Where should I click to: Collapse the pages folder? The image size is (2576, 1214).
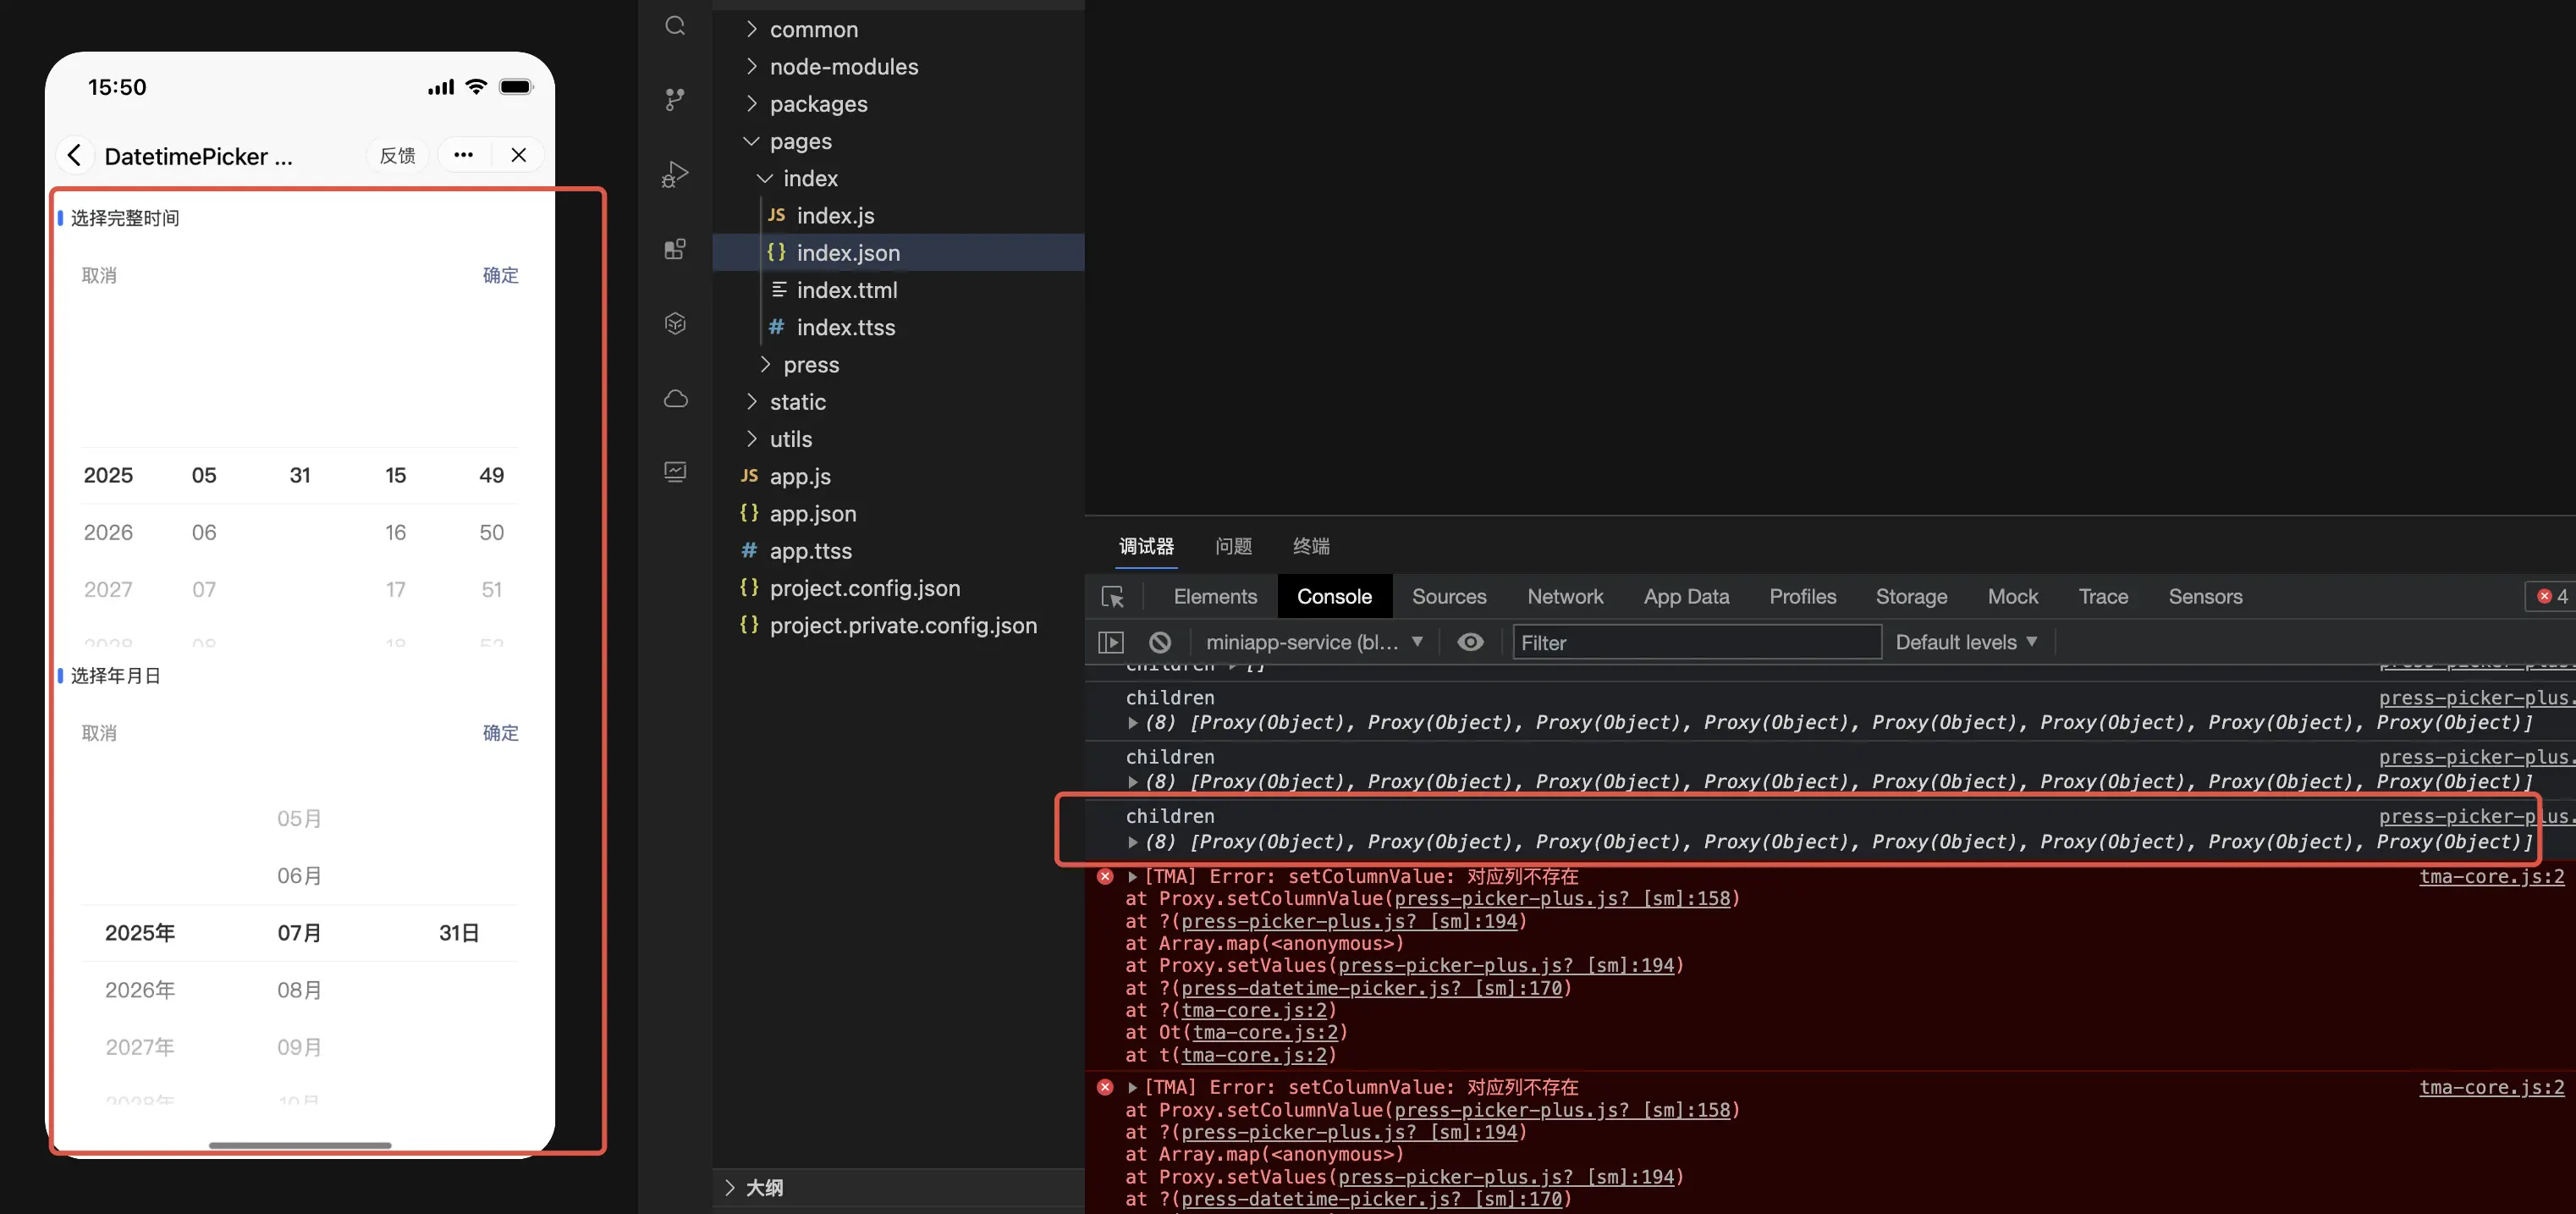pos(800,141)
